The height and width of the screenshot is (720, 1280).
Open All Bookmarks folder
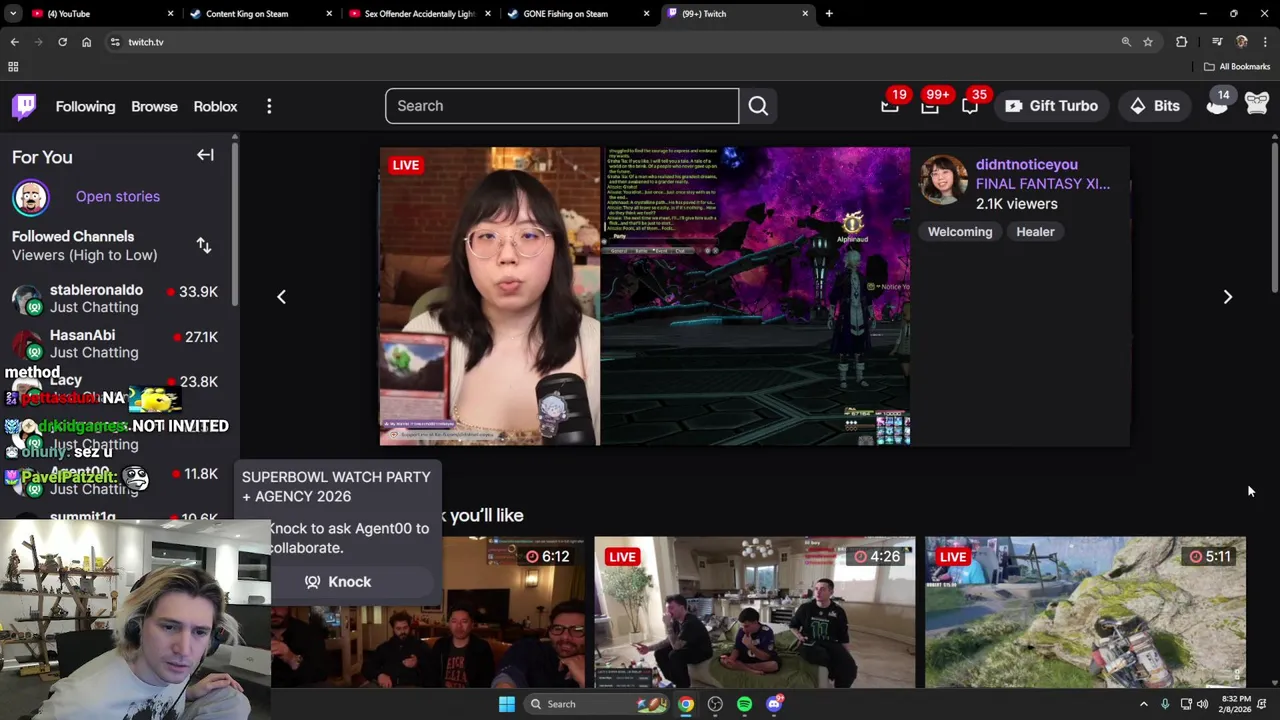coord(1237,67)
